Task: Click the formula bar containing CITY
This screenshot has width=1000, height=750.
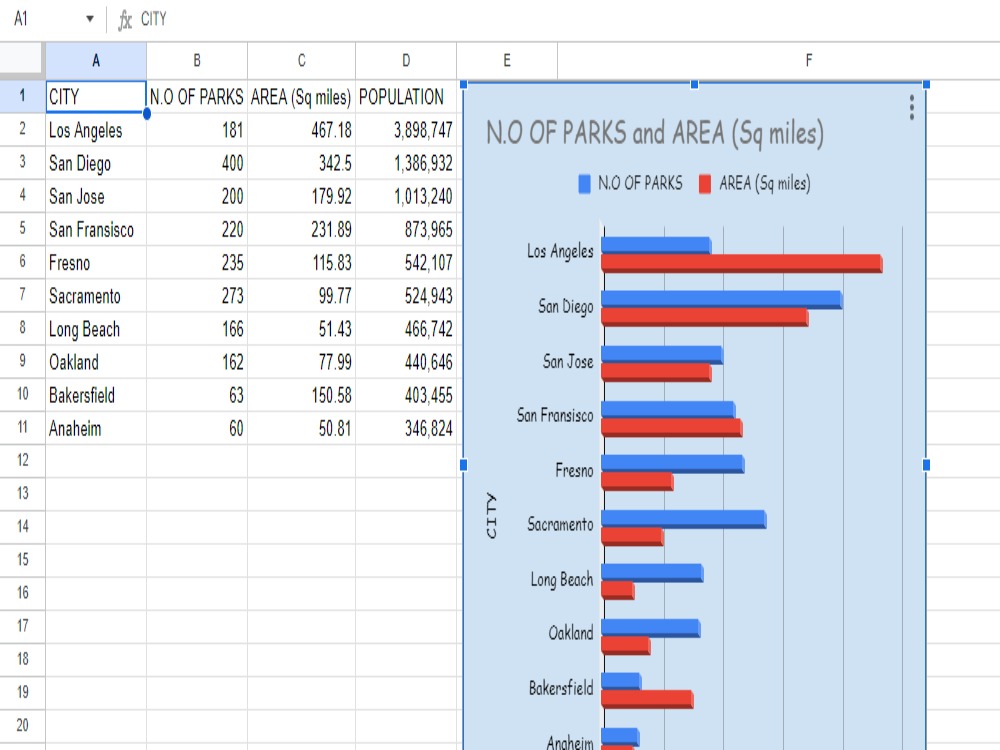Action: coord(568,19)
